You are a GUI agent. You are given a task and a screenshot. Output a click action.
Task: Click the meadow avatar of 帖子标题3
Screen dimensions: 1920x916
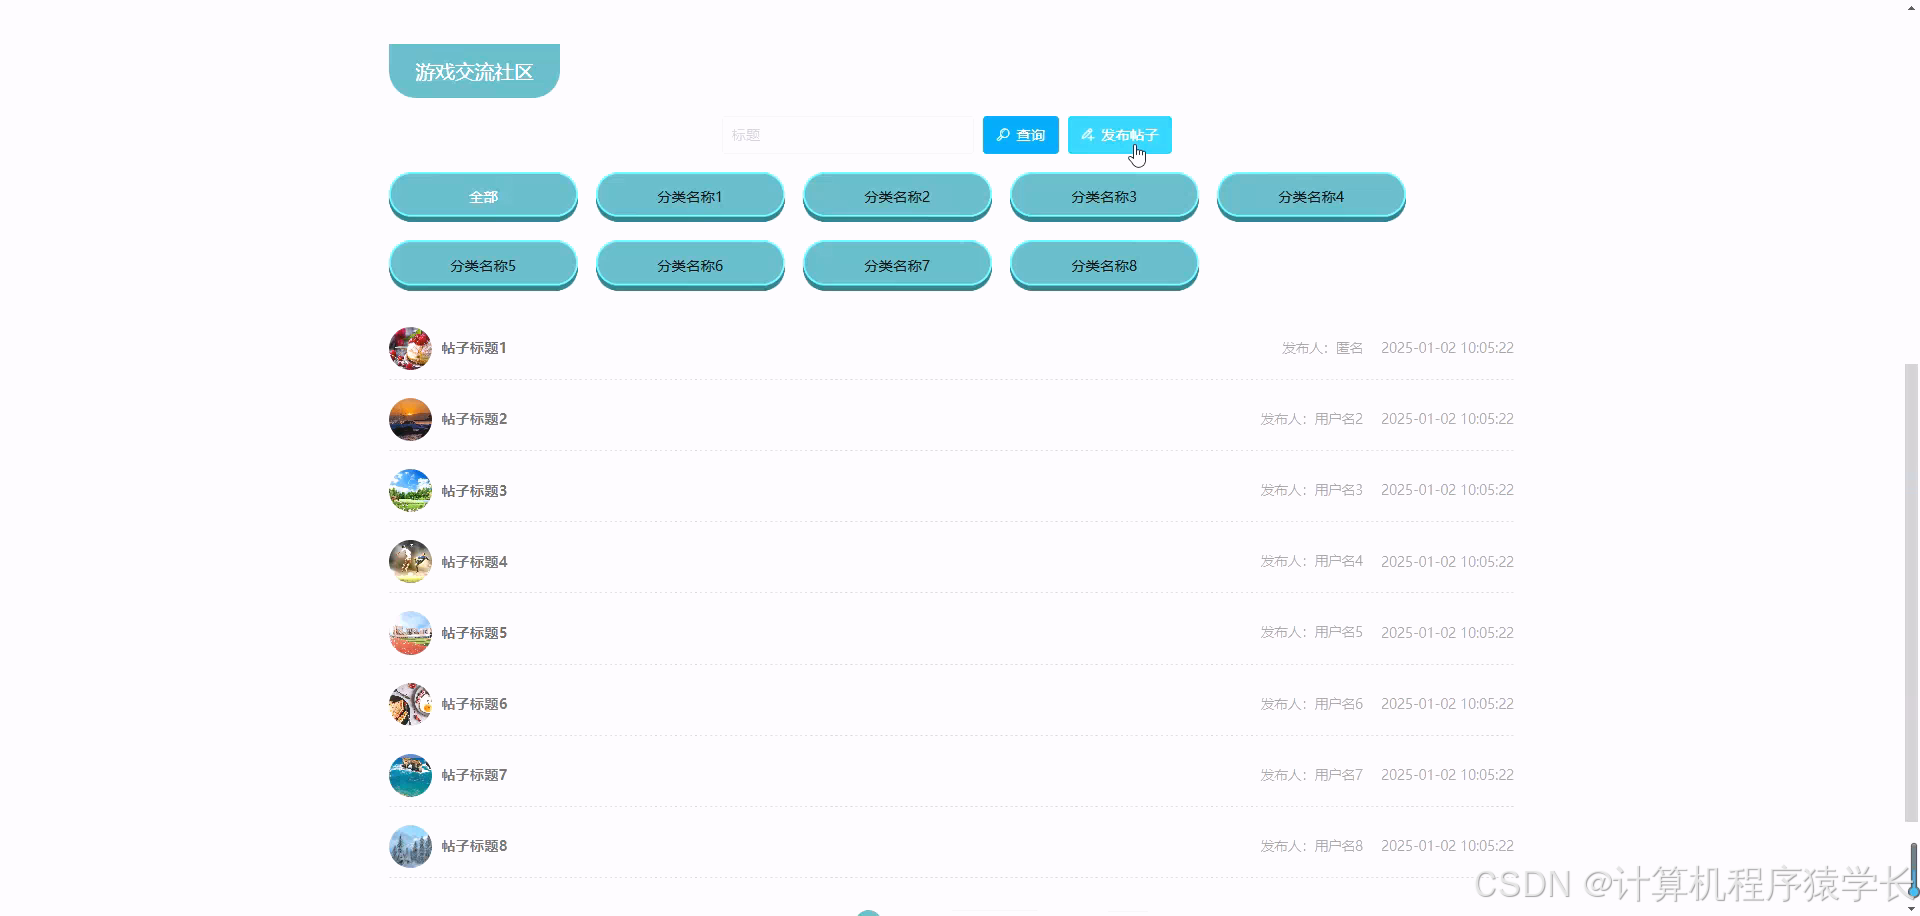tap(410, 490)
